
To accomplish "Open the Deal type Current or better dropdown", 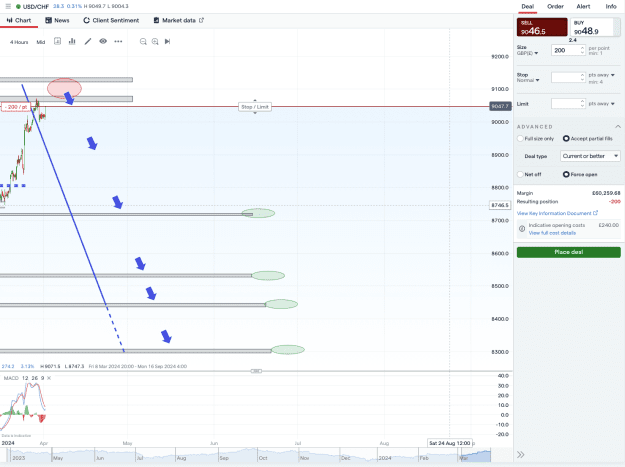I will pyautogui.click(x=590, y=156).
